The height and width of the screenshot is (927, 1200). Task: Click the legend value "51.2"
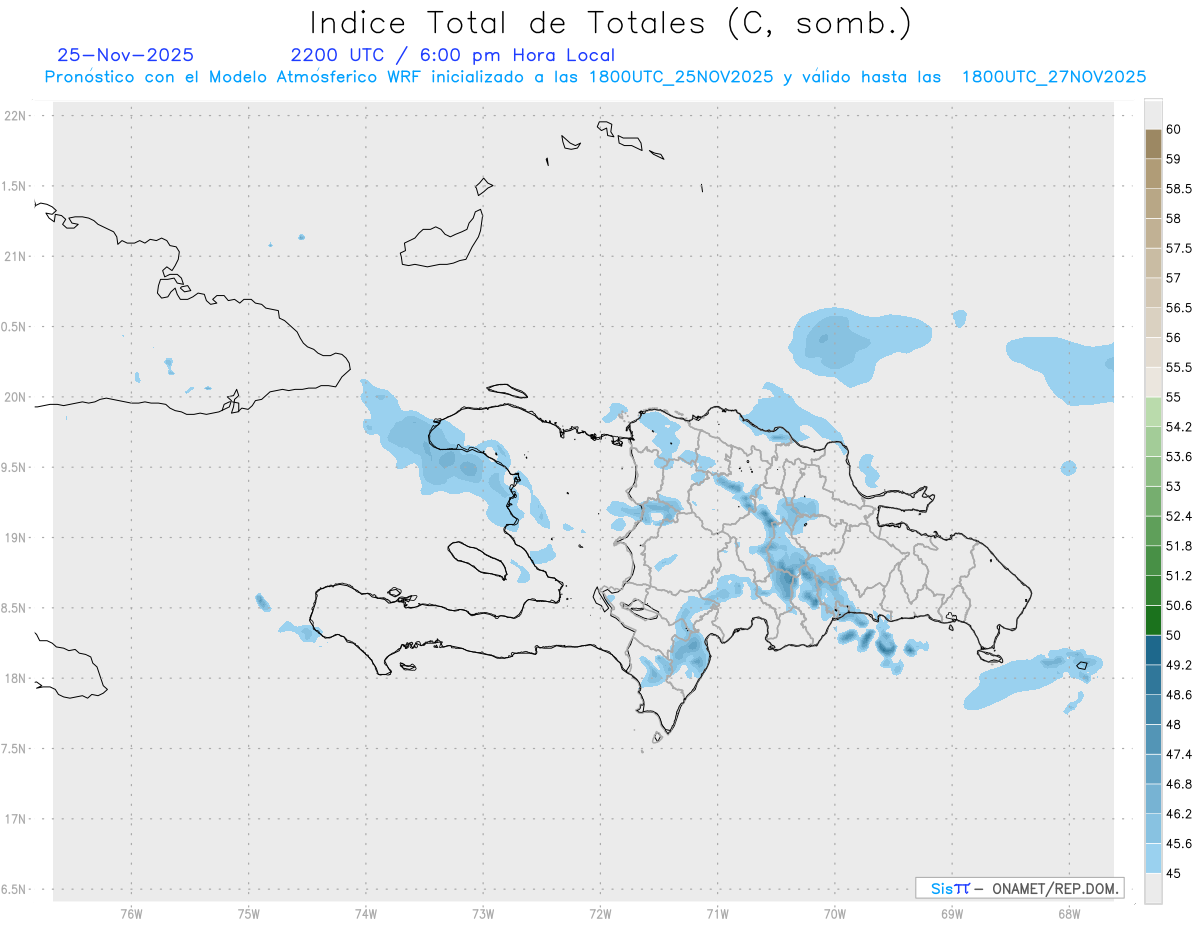coord(1179,576)
